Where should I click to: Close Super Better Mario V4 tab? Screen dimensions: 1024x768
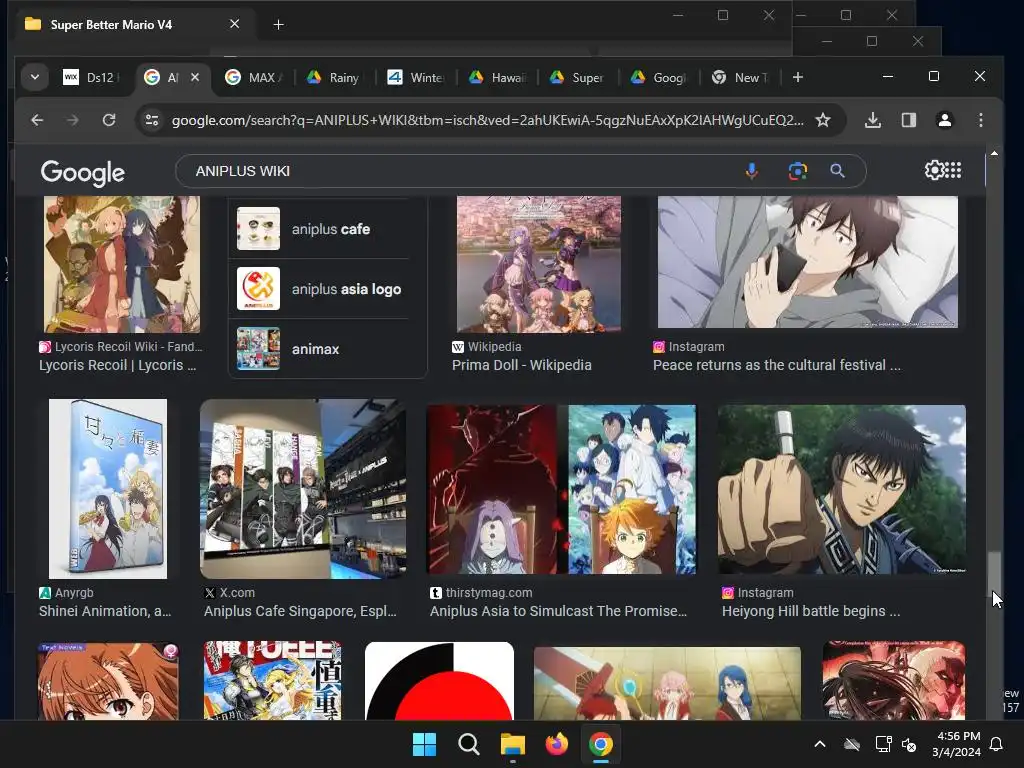coord(234,24)
